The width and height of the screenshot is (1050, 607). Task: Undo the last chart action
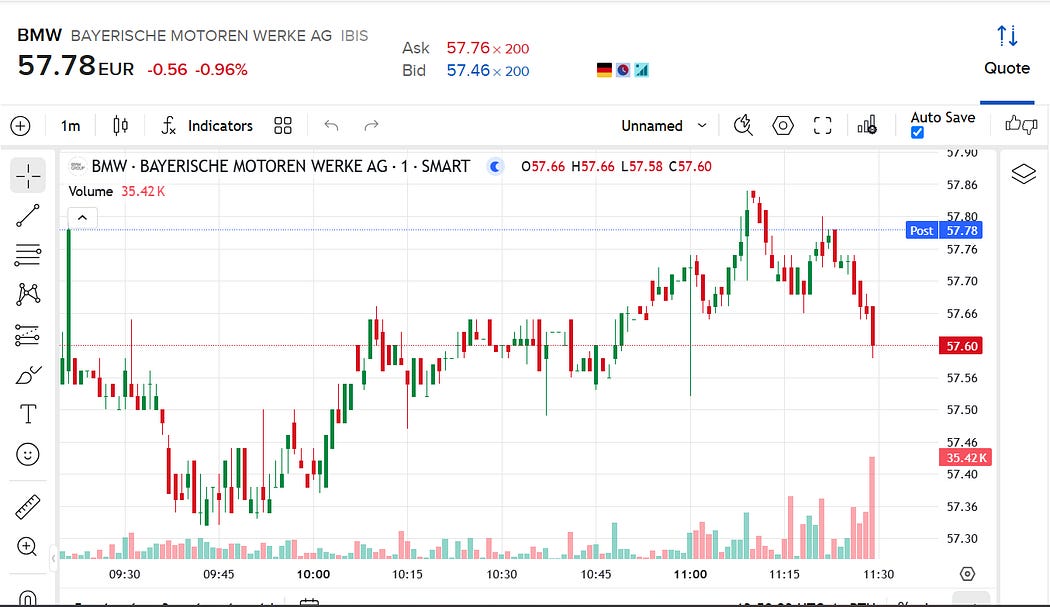tap(331, 125)
